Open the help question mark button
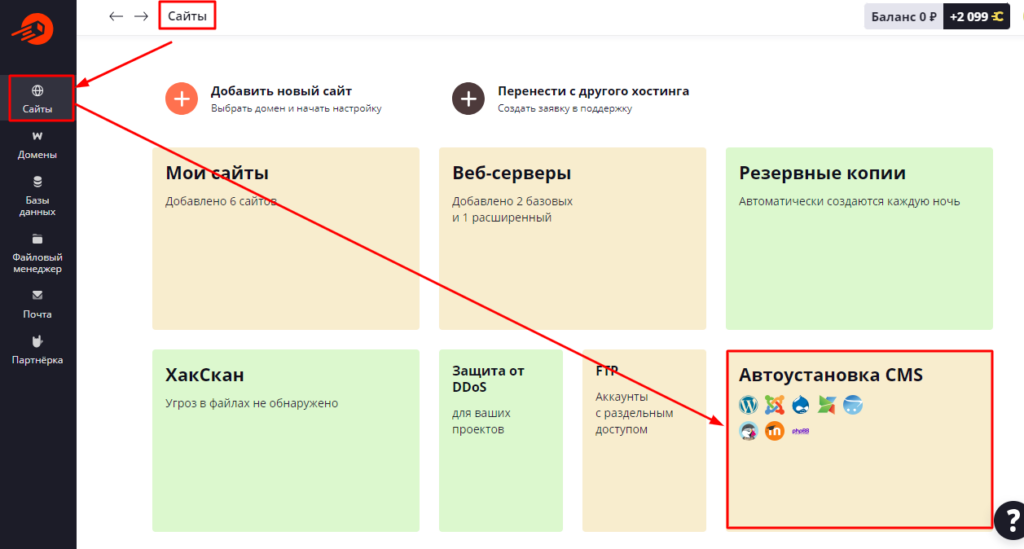Viewport: 1024px width, 549px height. (x=1010, y=520)
